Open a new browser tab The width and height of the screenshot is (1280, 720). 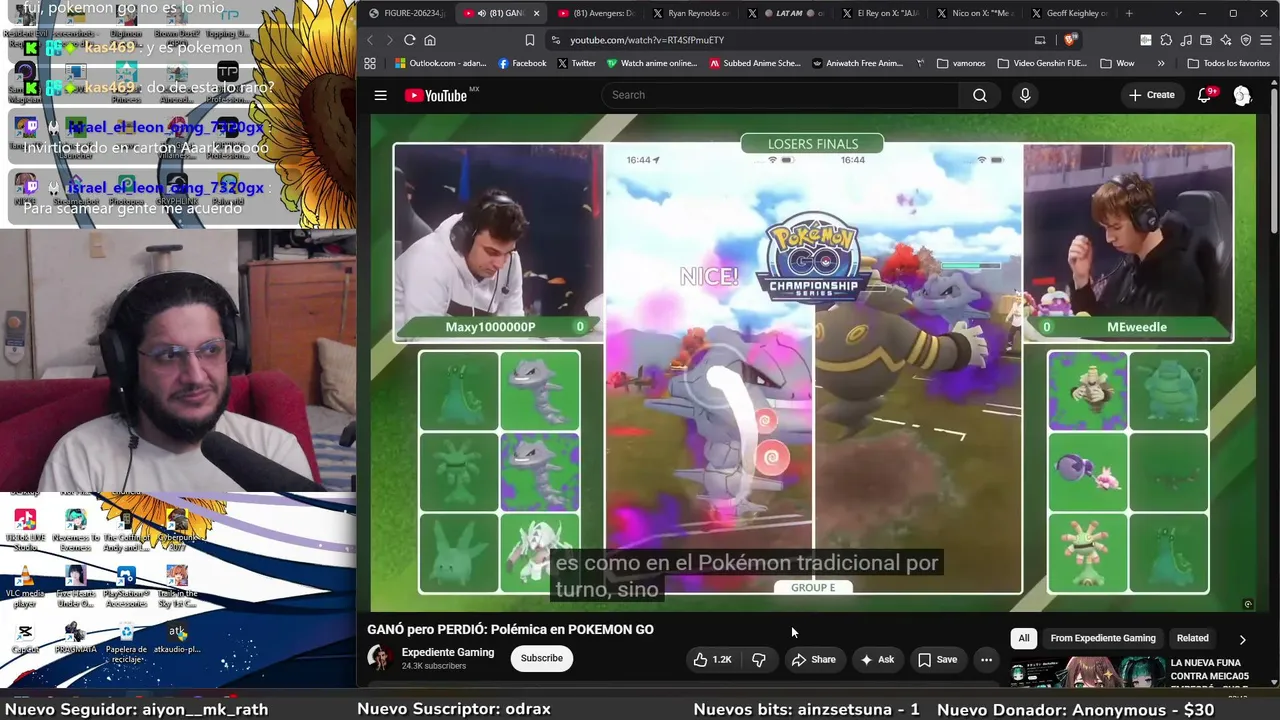tap(1129, 13)
